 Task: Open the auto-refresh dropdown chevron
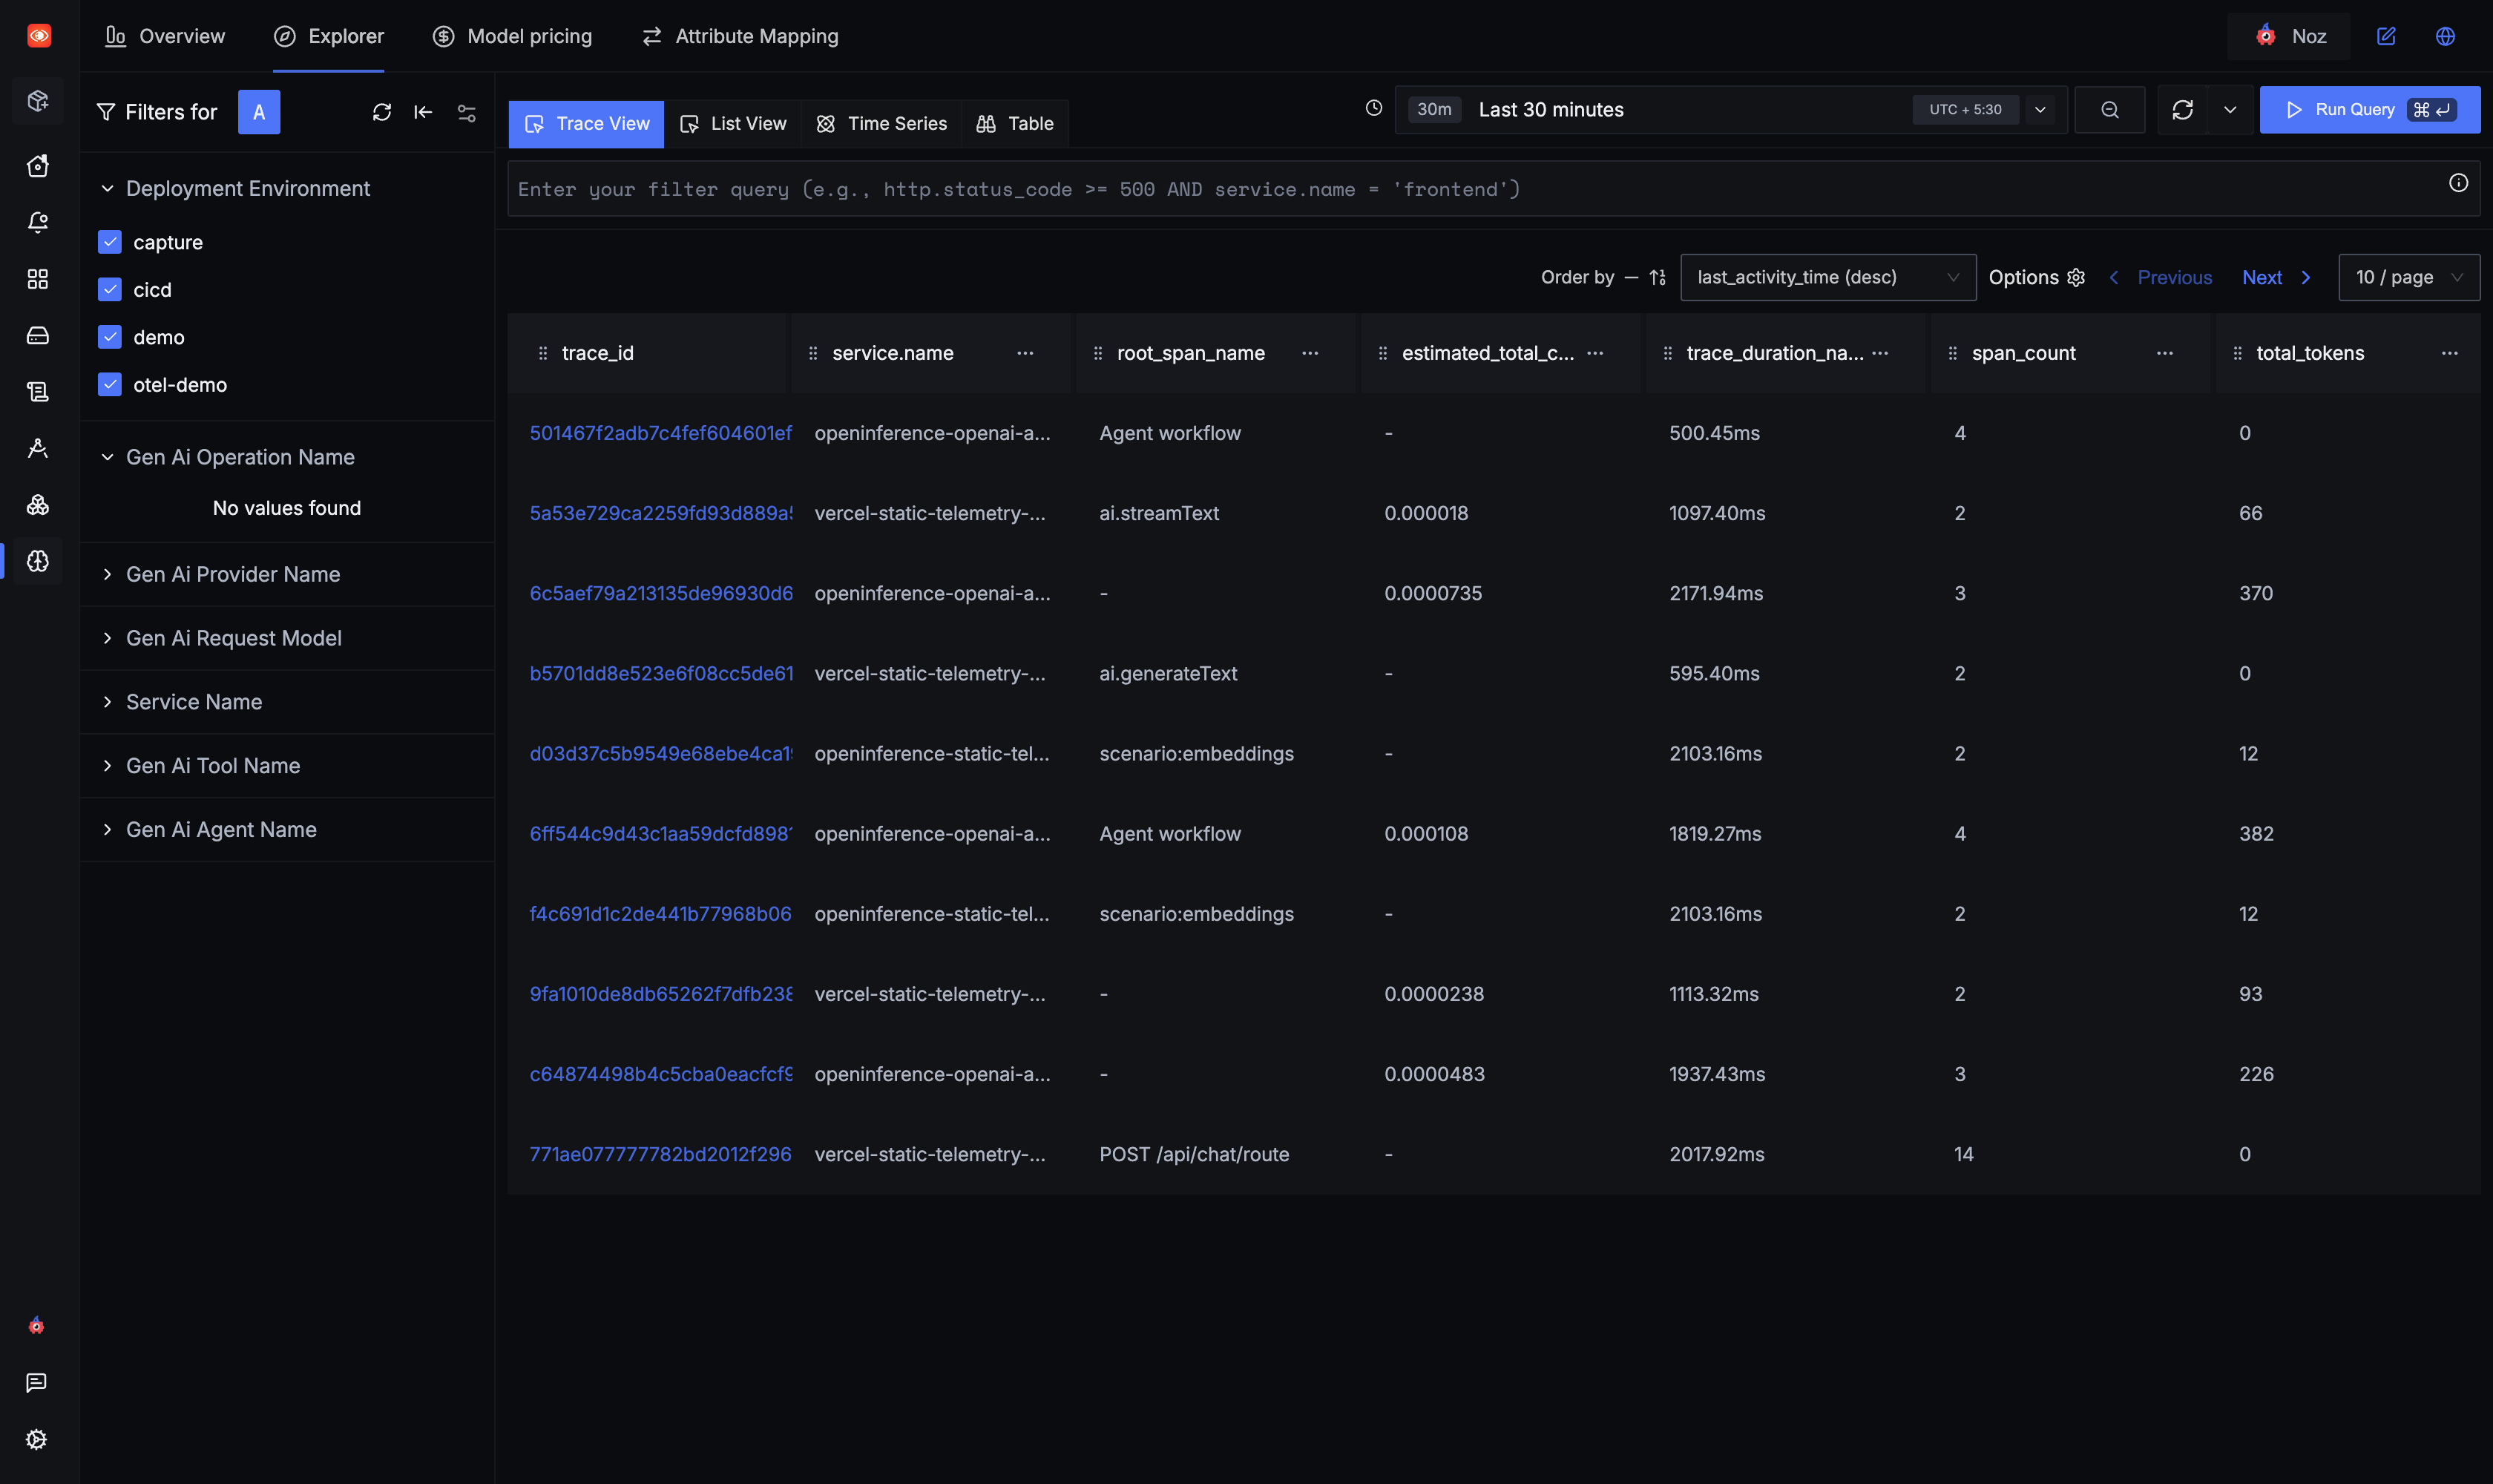2230,110
